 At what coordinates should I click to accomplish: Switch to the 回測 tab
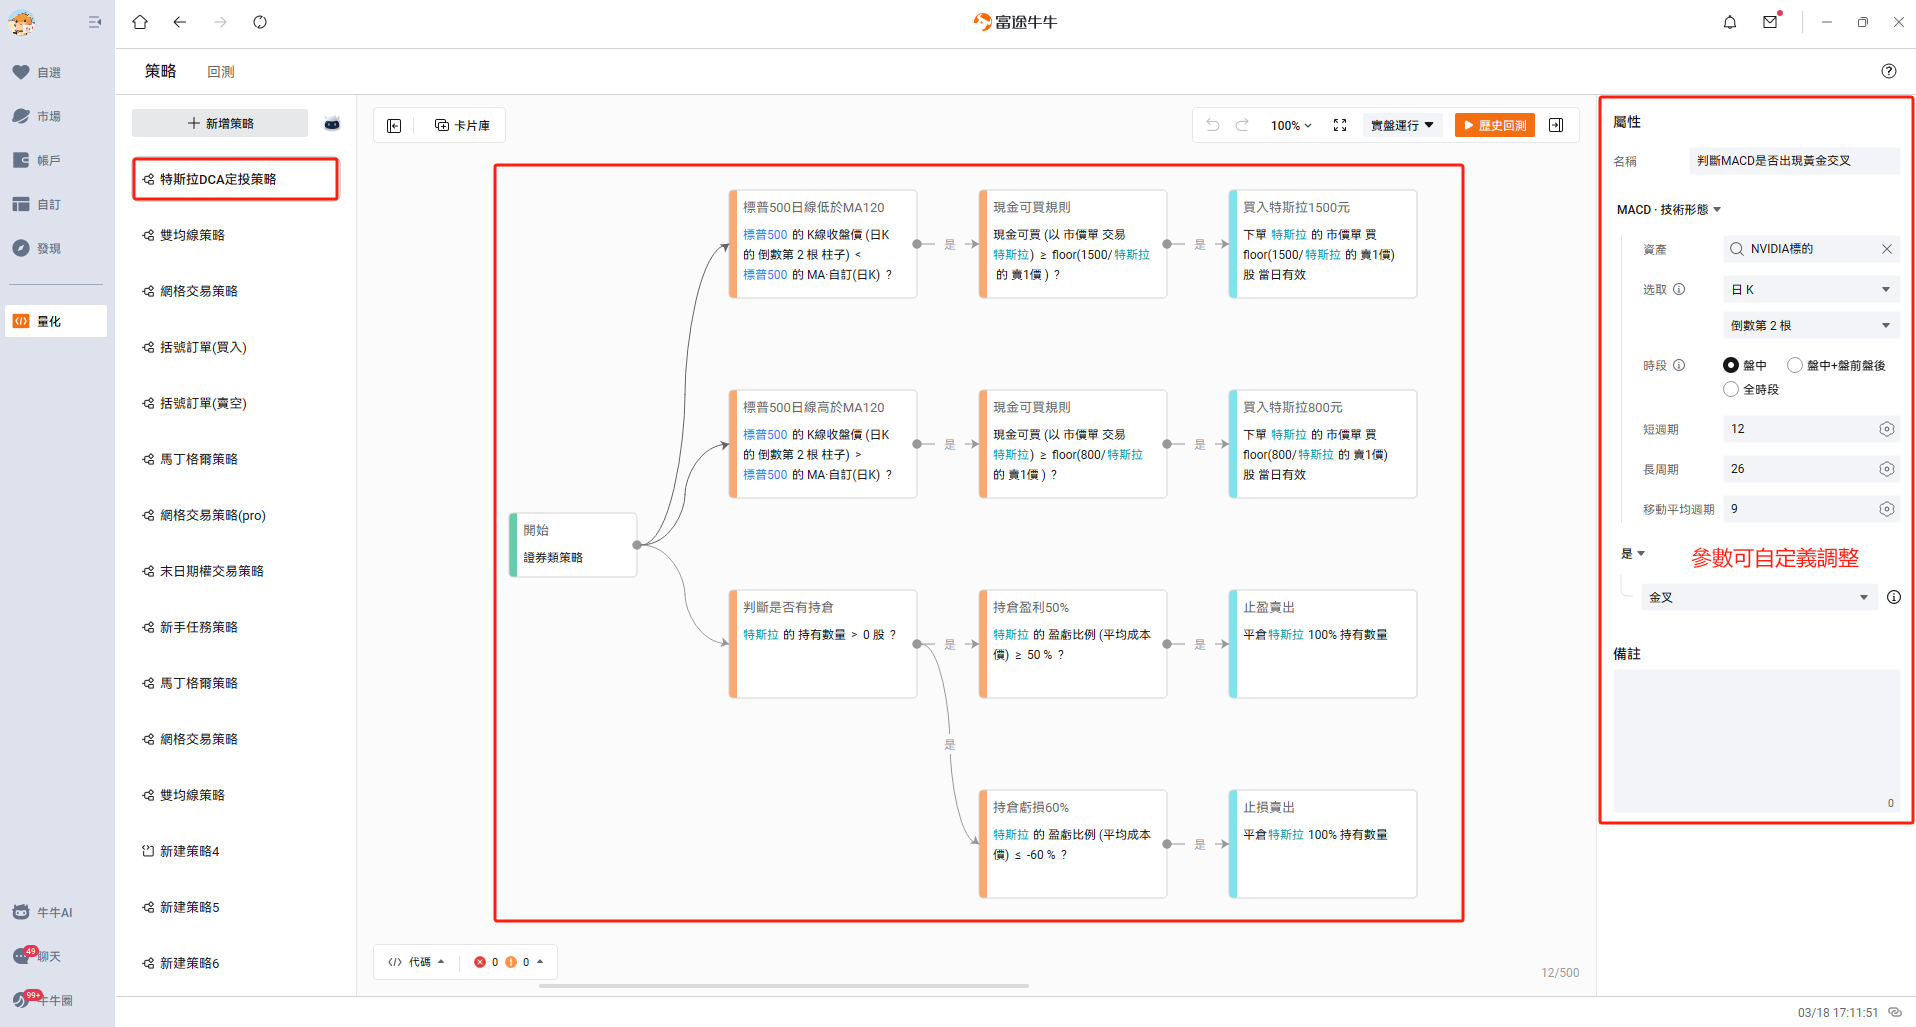pyautogui.click(x=221, y=72)
